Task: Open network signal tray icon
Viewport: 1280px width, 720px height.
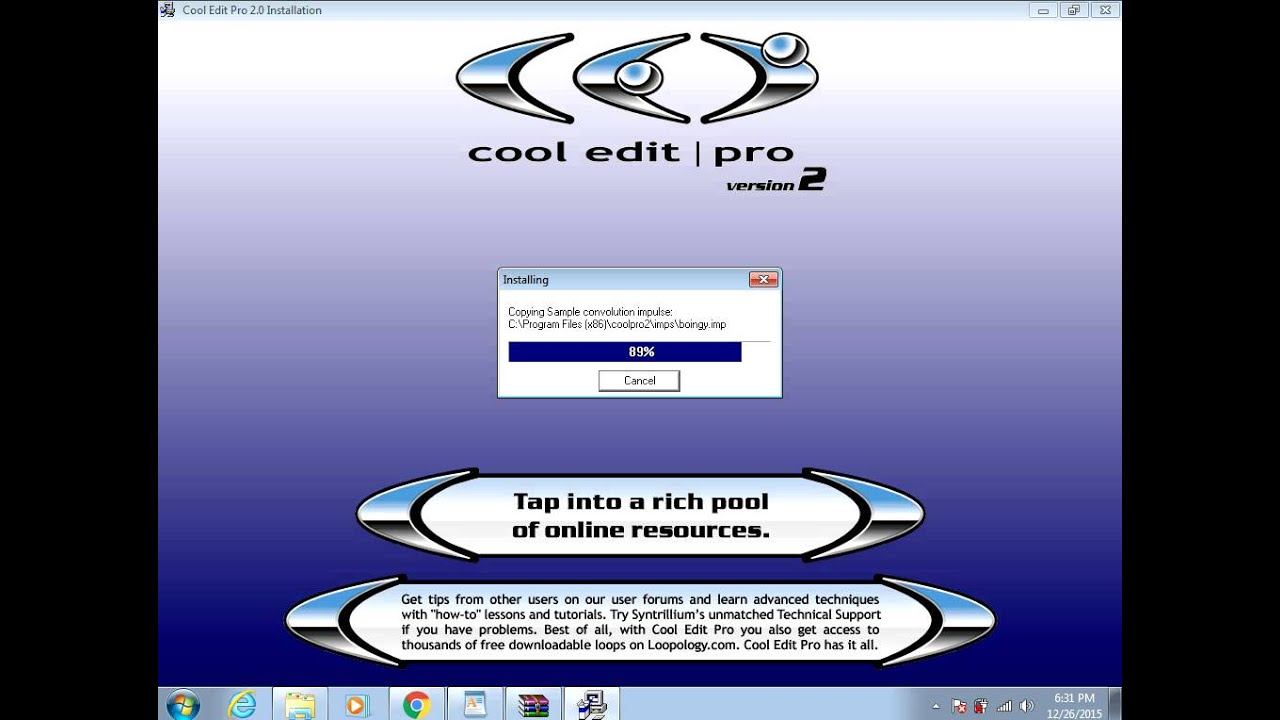Action: pos(1004,705)
